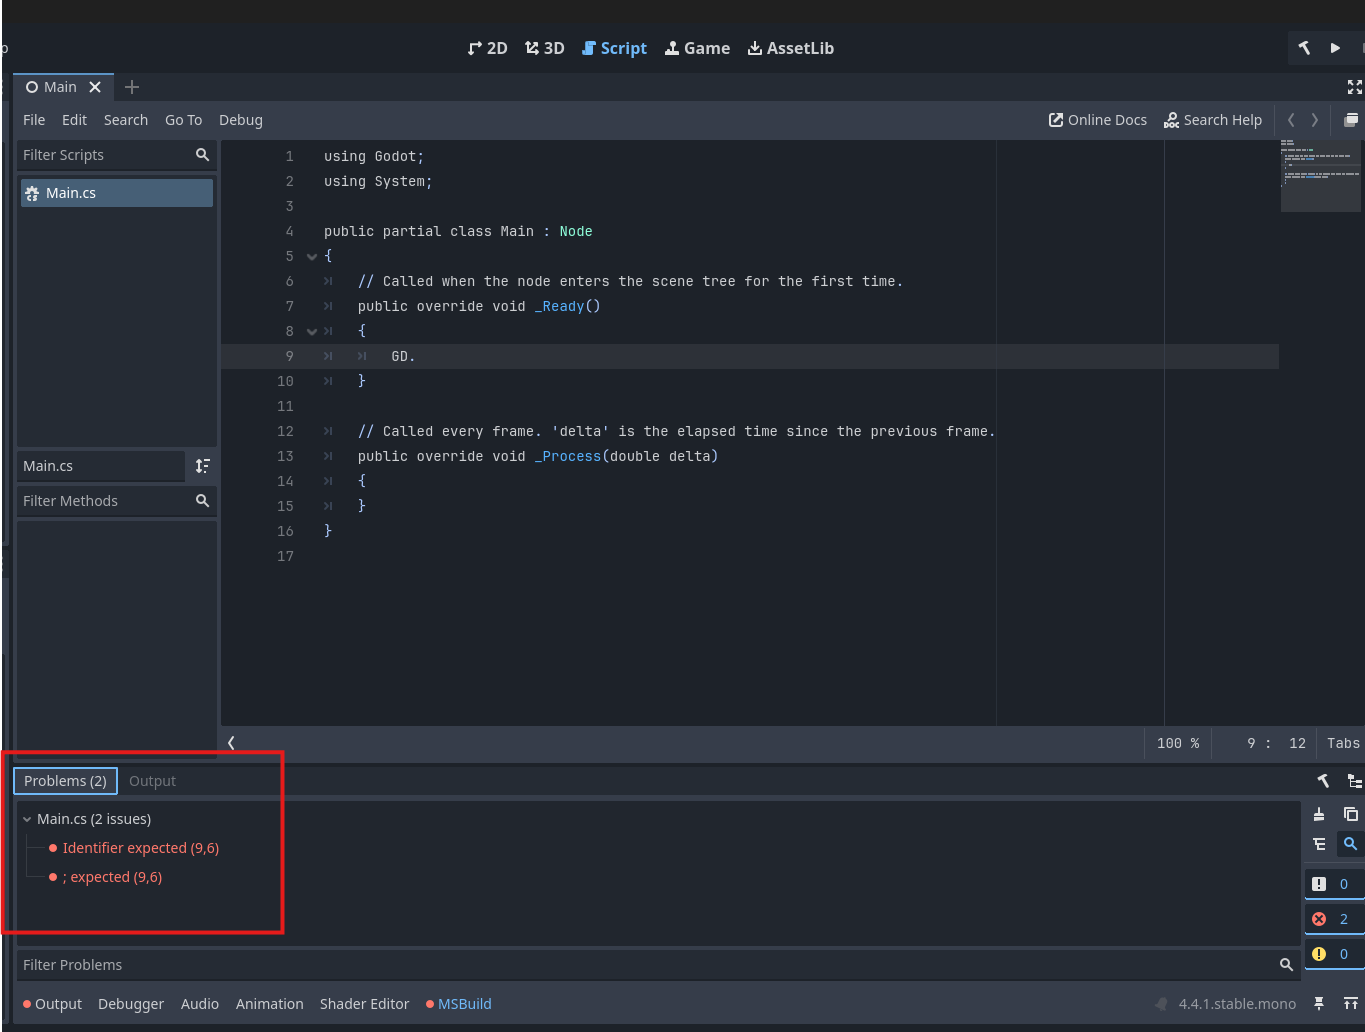Open the Edit menu

(x=74, y=120)
